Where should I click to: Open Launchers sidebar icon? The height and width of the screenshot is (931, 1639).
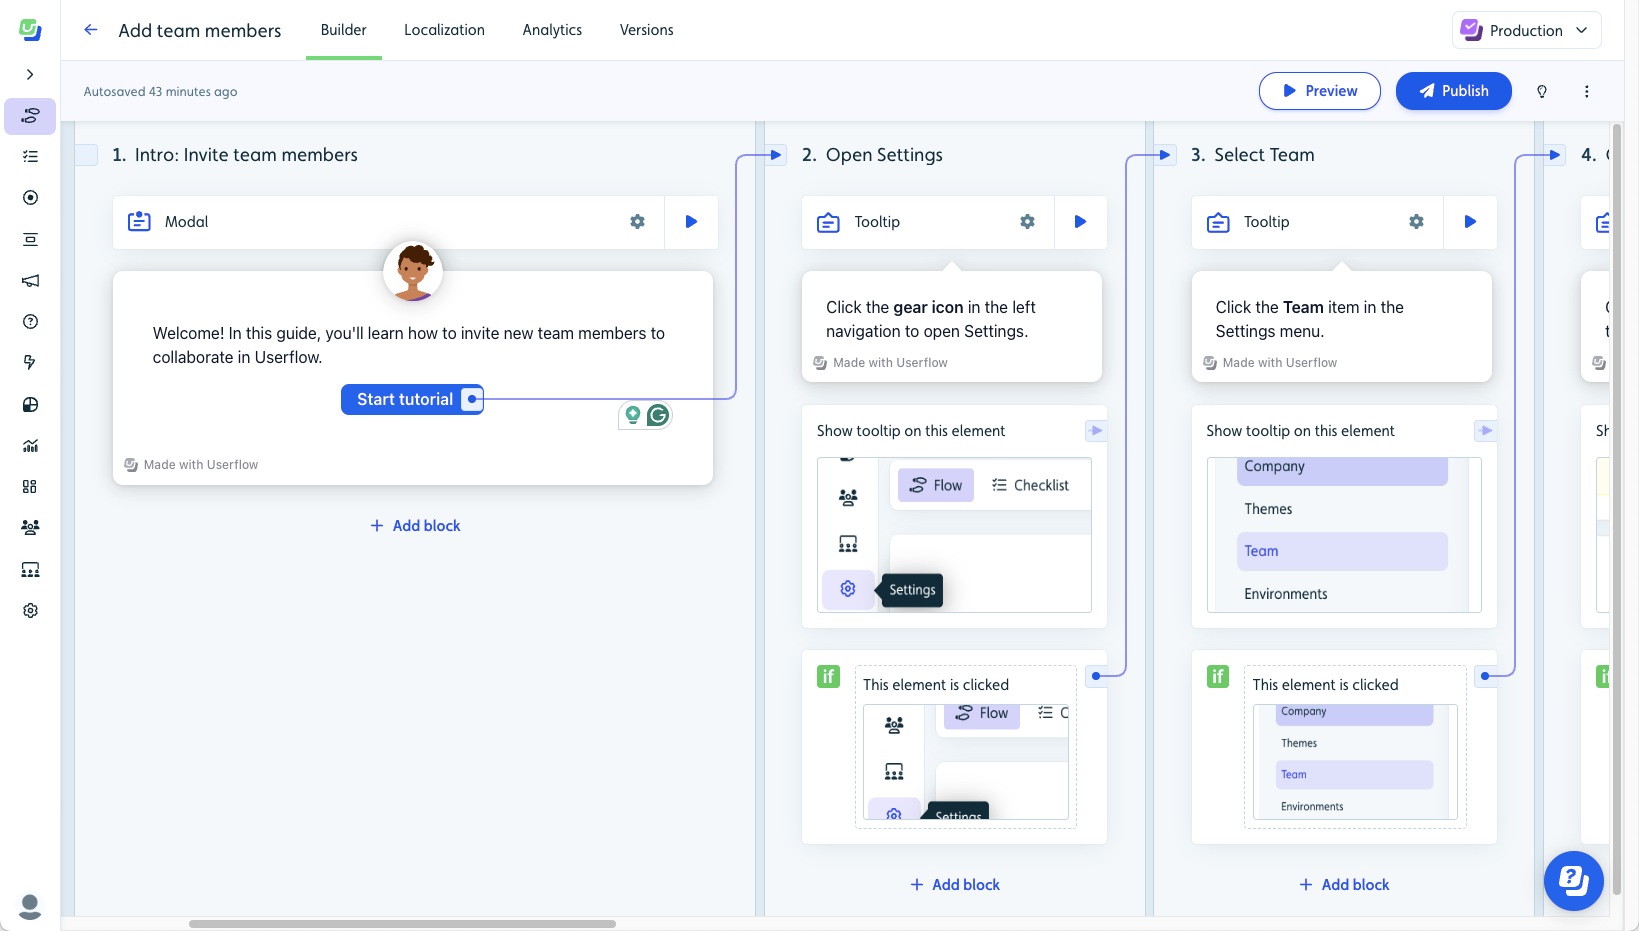30,197
